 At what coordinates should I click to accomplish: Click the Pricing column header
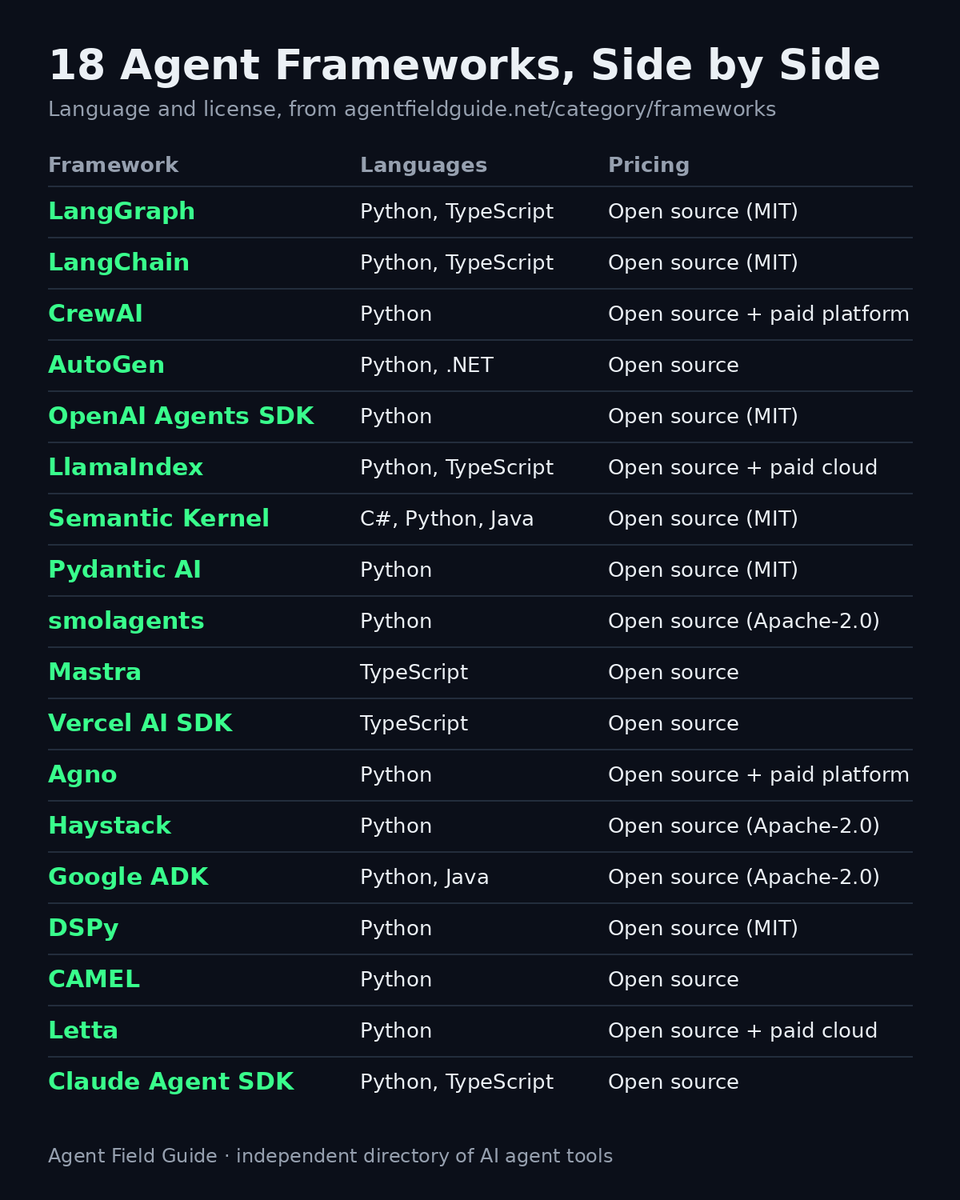(x=648, y=166)
